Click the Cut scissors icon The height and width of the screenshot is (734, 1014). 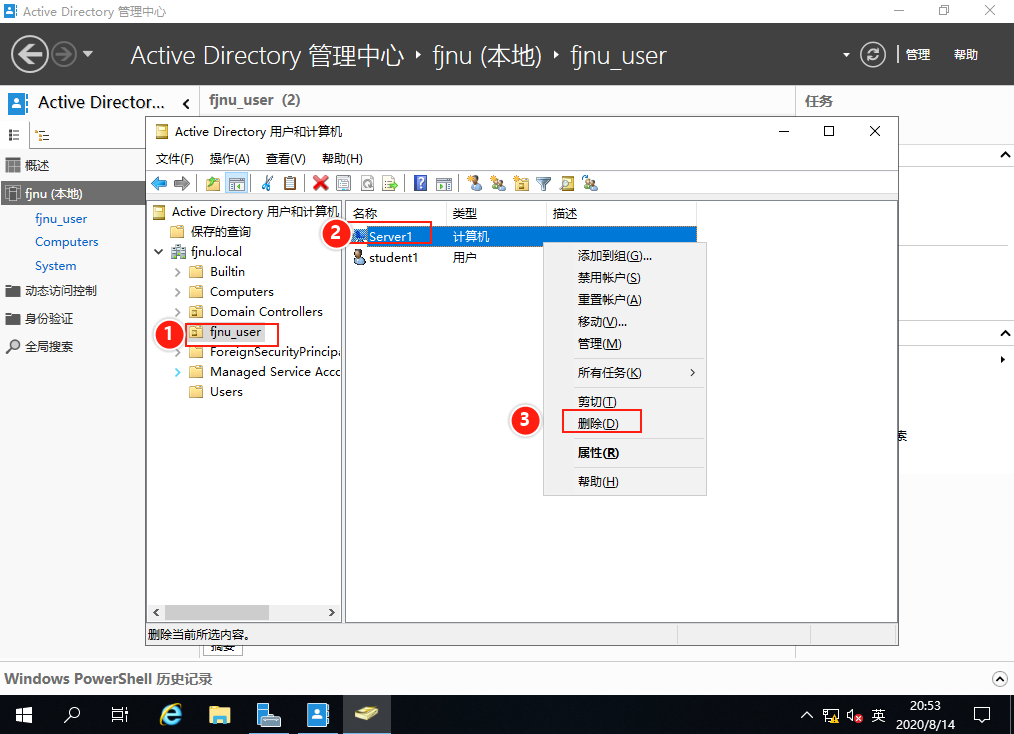tap(266, 184)
